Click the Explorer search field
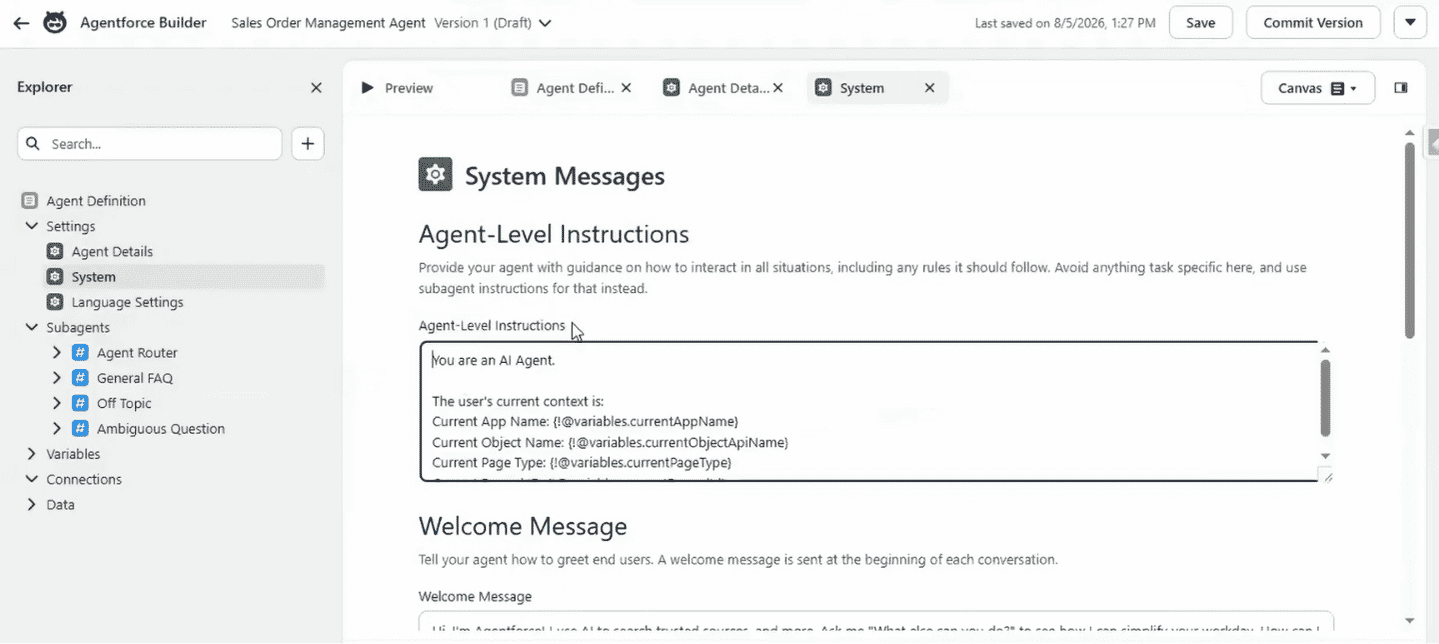Screen dimensions: 1439x644 click(x=150, y=144)
